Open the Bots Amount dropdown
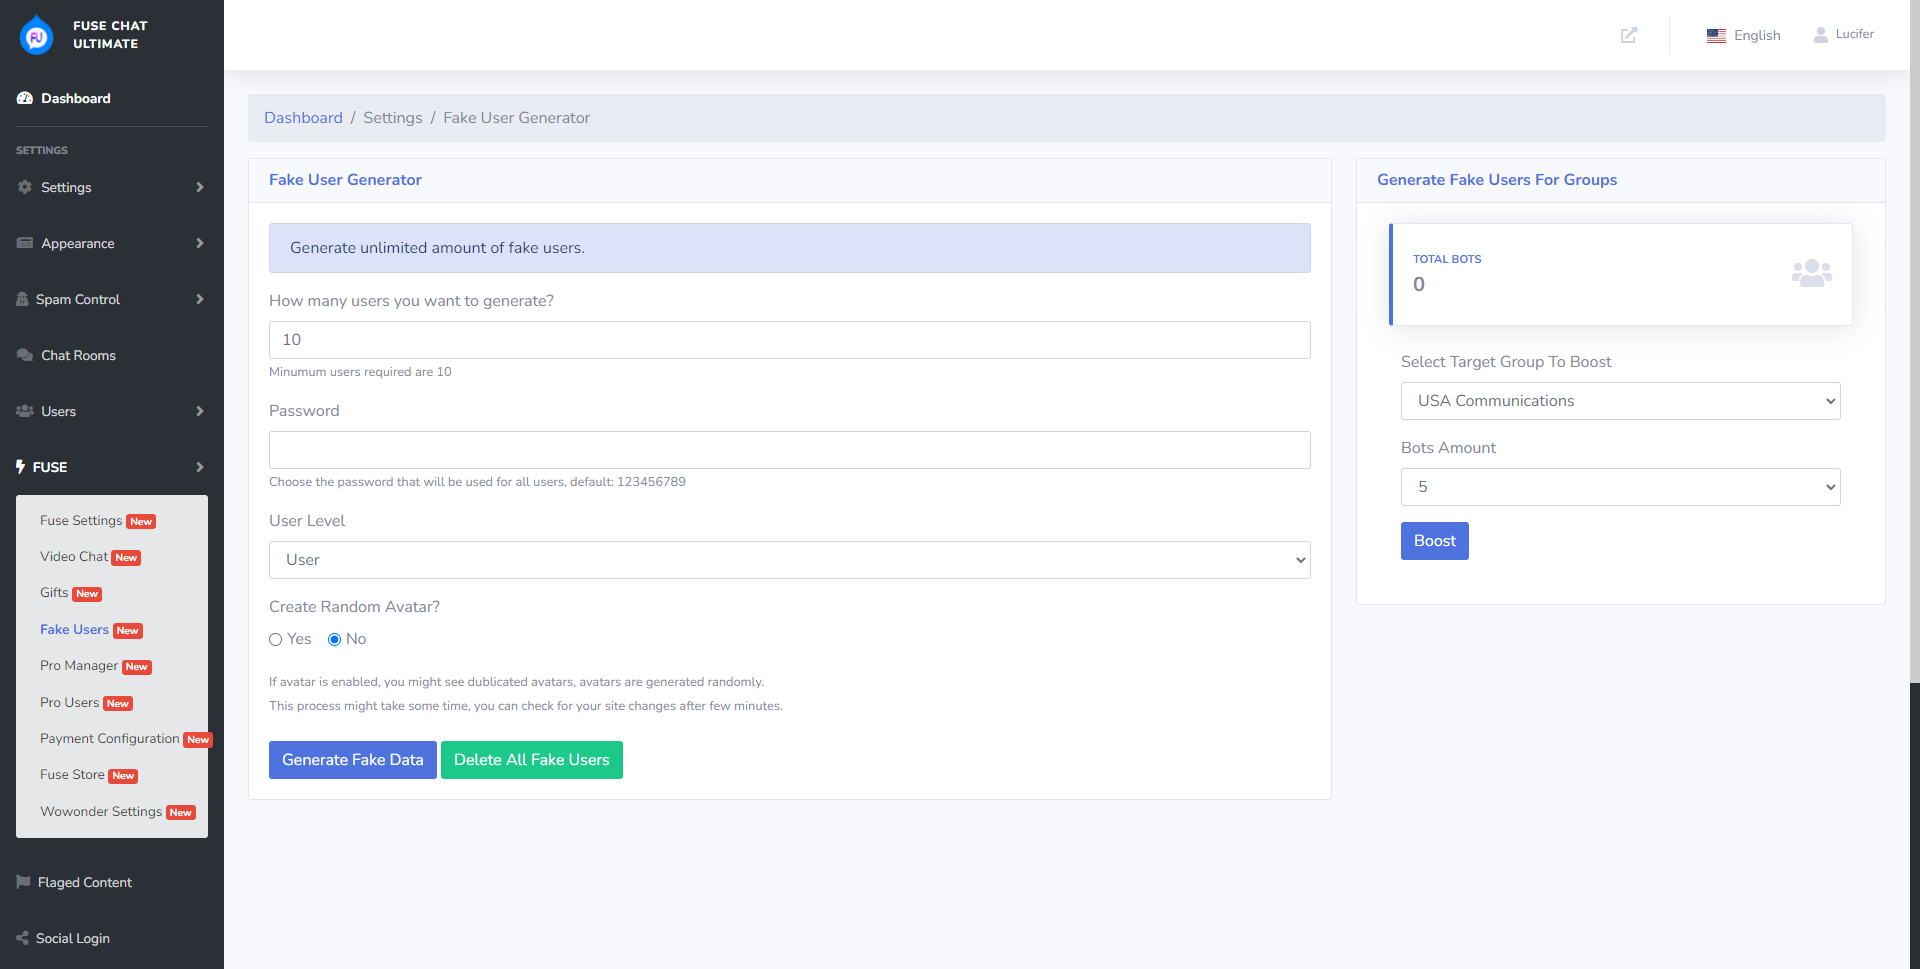Image resolution: width=1920 pixels, height=969 pixels. pos(1620,487)
